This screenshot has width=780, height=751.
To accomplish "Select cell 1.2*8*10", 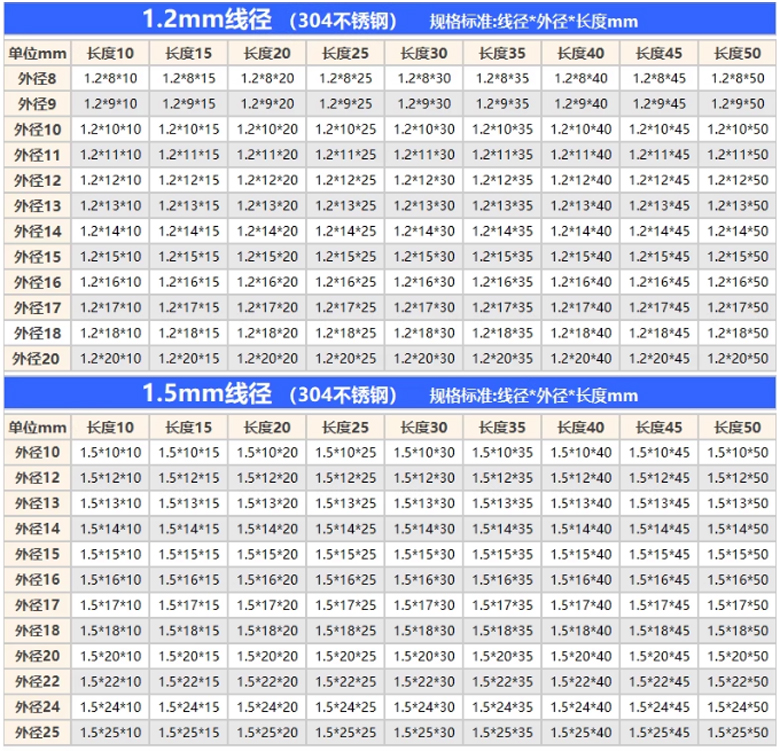I will click(x=110, y=78).
